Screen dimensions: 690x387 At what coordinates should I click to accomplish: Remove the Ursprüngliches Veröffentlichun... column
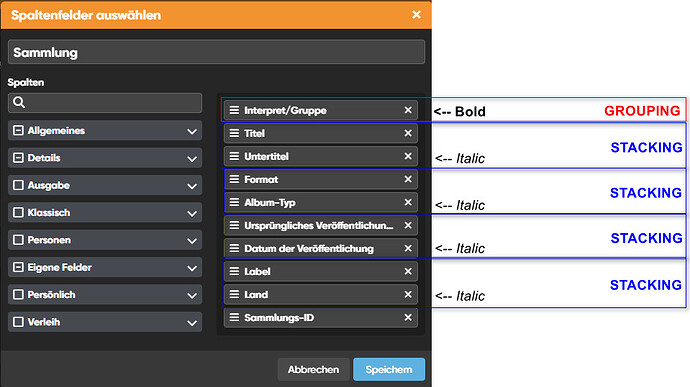point(408,225)
